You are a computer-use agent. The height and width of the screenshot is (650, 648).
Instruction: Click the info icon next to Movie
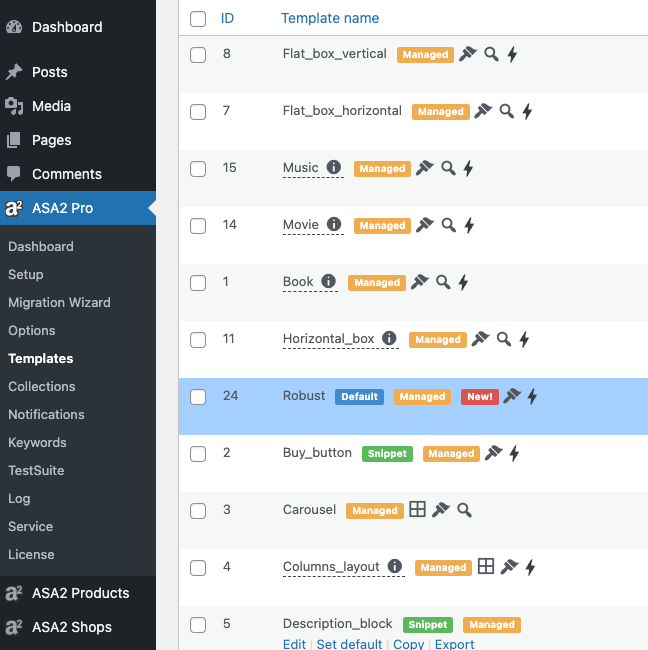334,224
